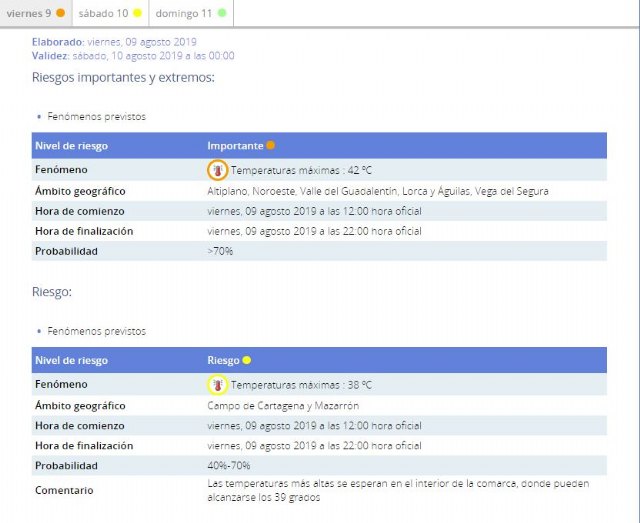Click the second Fenómenos previstos bullet item
Screen dimensions: 640x523
coord(96,331)
